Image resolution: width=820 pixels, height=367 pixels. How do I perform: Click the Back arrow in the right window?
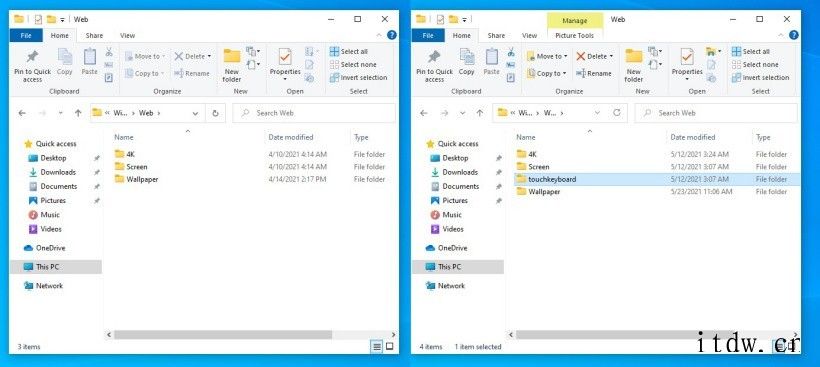tap(424, 113)
